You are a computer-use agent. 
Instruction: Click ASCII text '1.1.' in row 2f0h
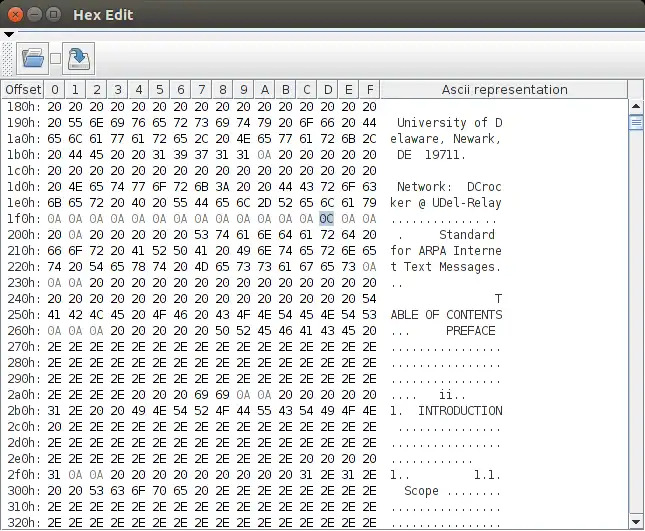[x=487, y=475]
